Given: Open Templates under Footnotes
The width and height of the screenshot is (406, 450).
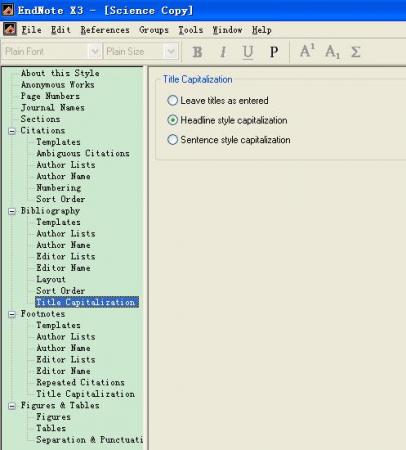Looking at the screenshot, I should [x=58, y=325].
